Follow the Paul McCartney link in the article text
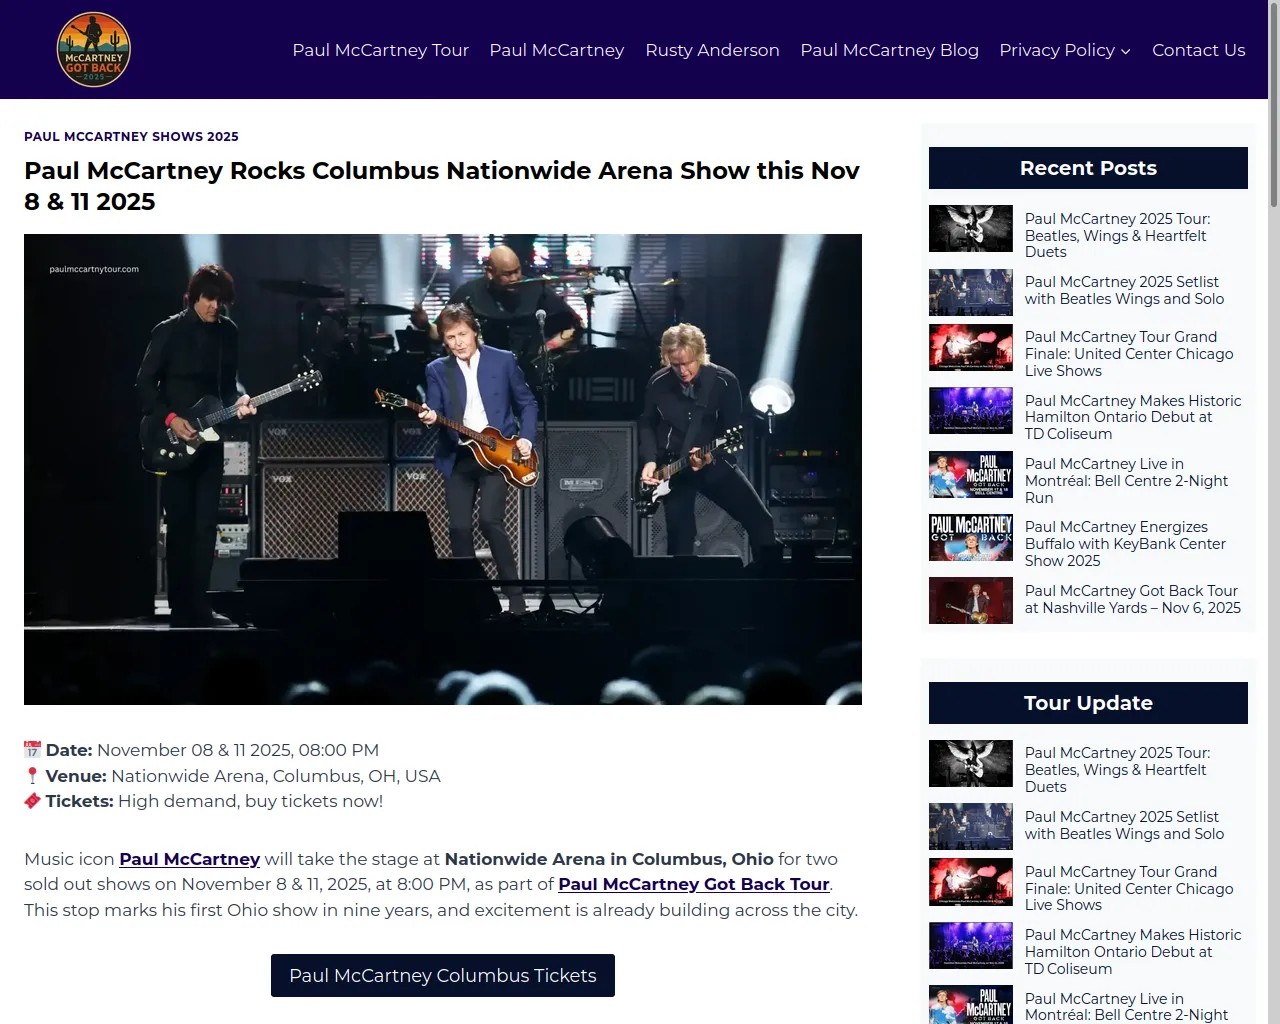 click(189, 859)
